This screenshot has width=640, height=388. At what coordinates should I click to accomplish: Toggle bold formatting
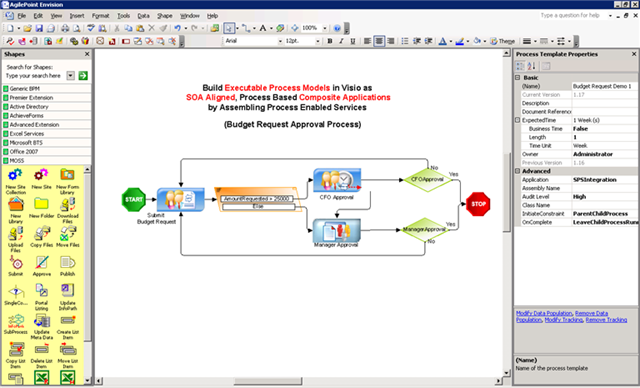tap(330, 41)
